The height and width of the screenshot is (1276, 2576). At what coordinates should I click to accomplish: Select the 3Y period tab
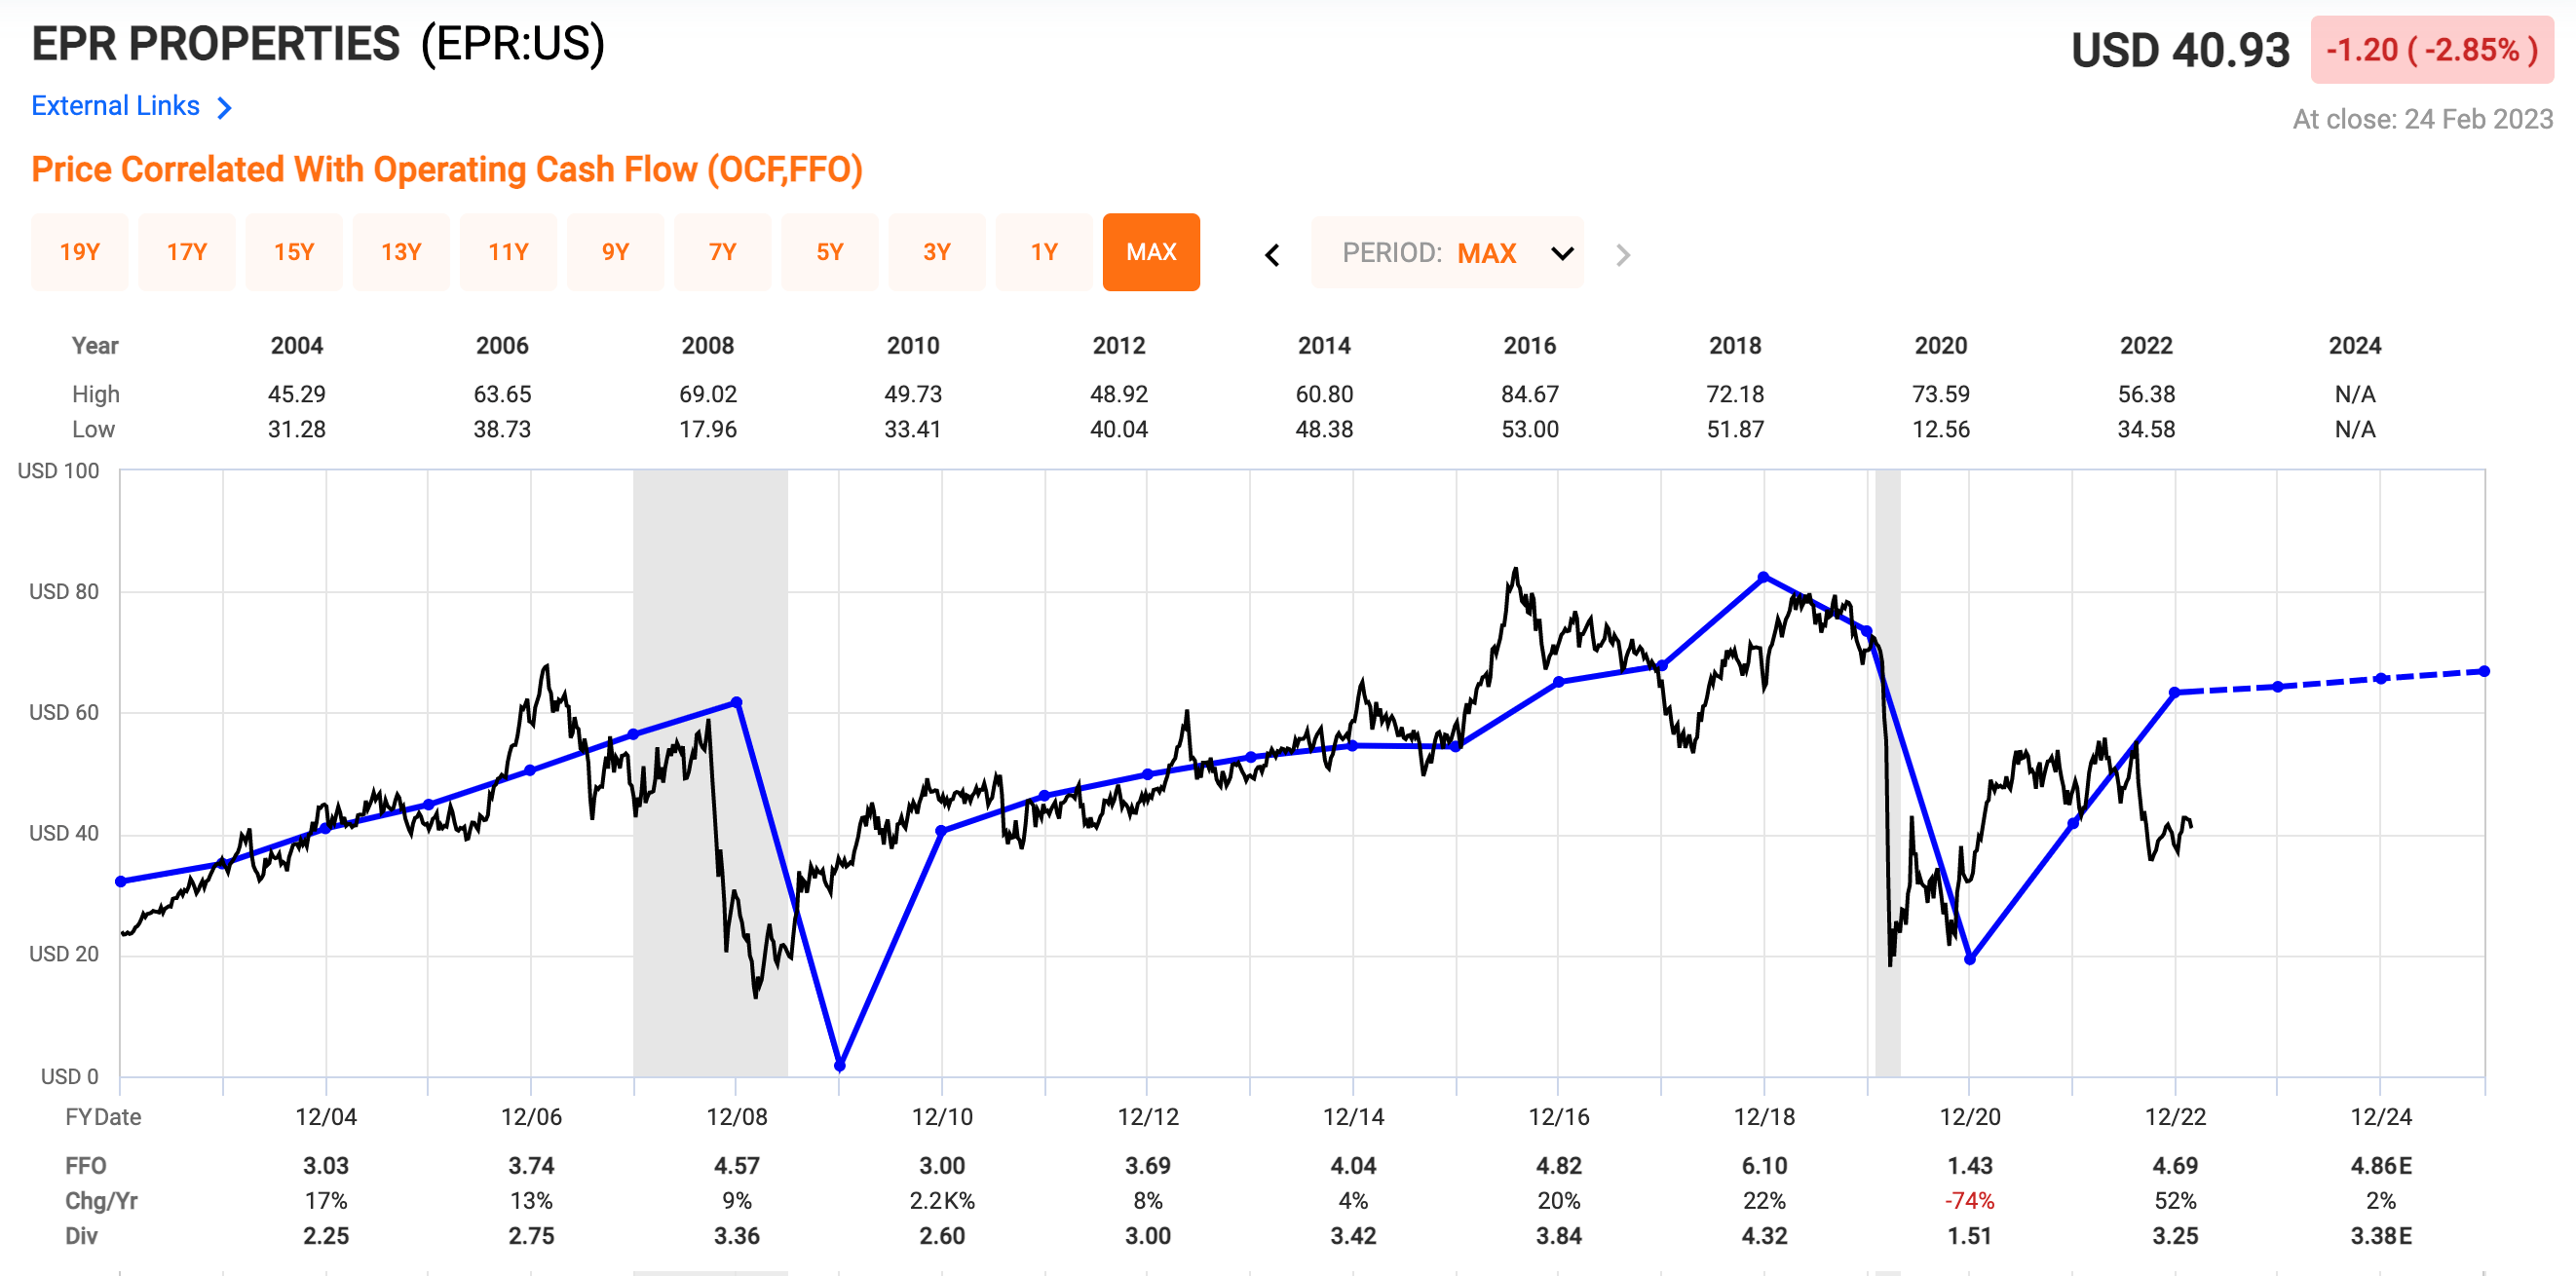click(937, 252)
